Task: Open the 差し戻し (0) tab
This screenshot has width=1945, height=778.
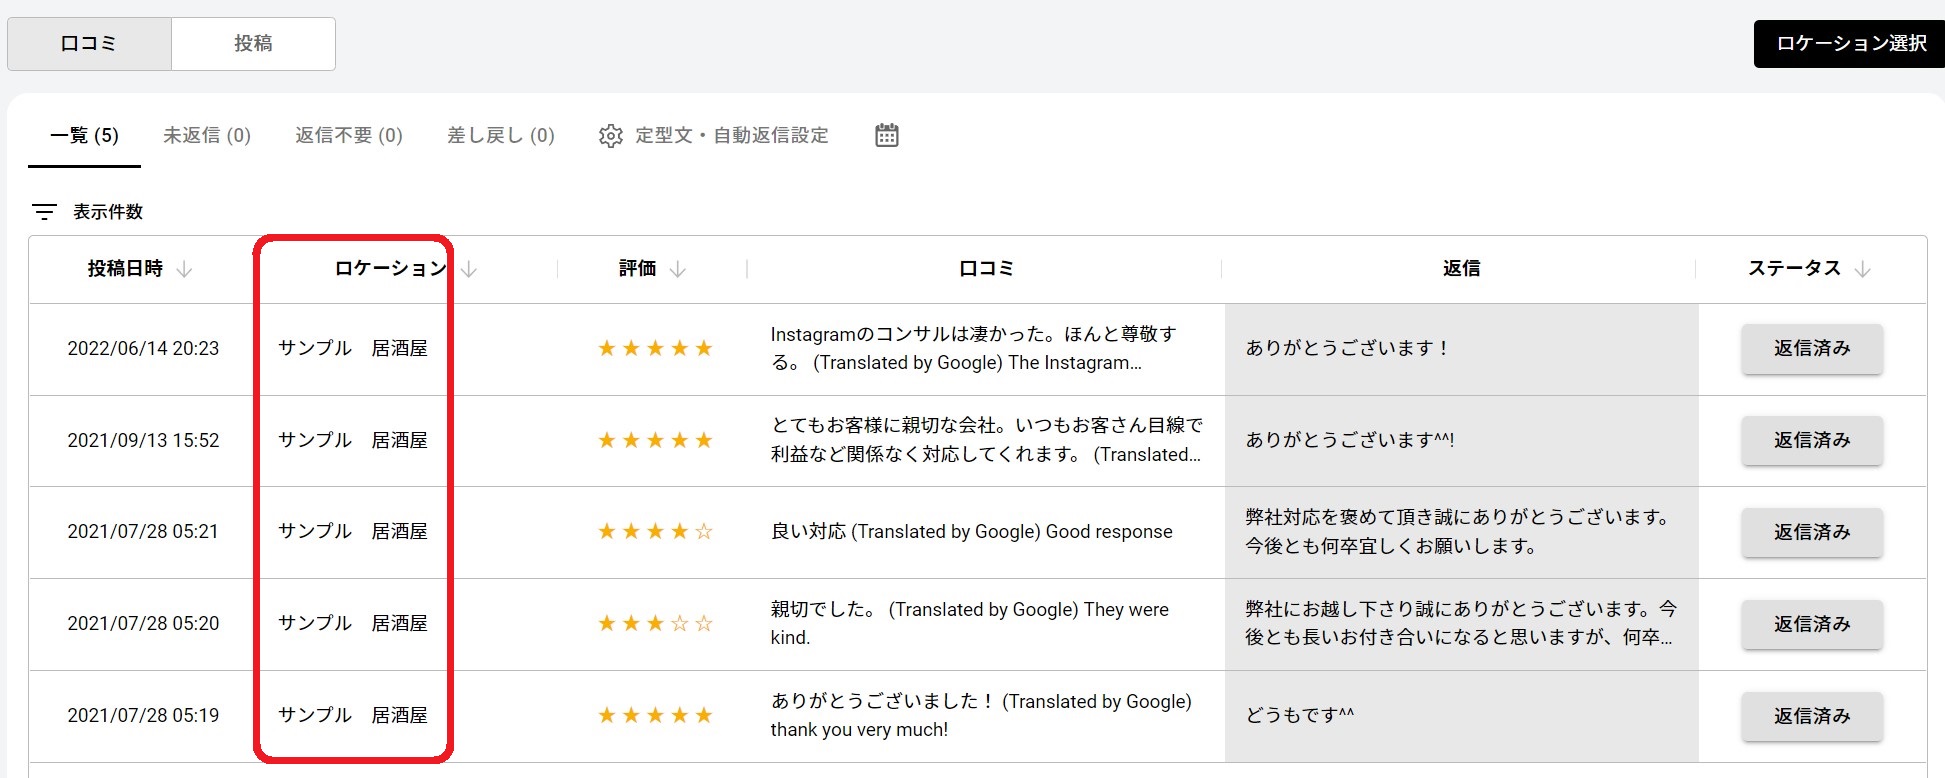Action: 501,135
